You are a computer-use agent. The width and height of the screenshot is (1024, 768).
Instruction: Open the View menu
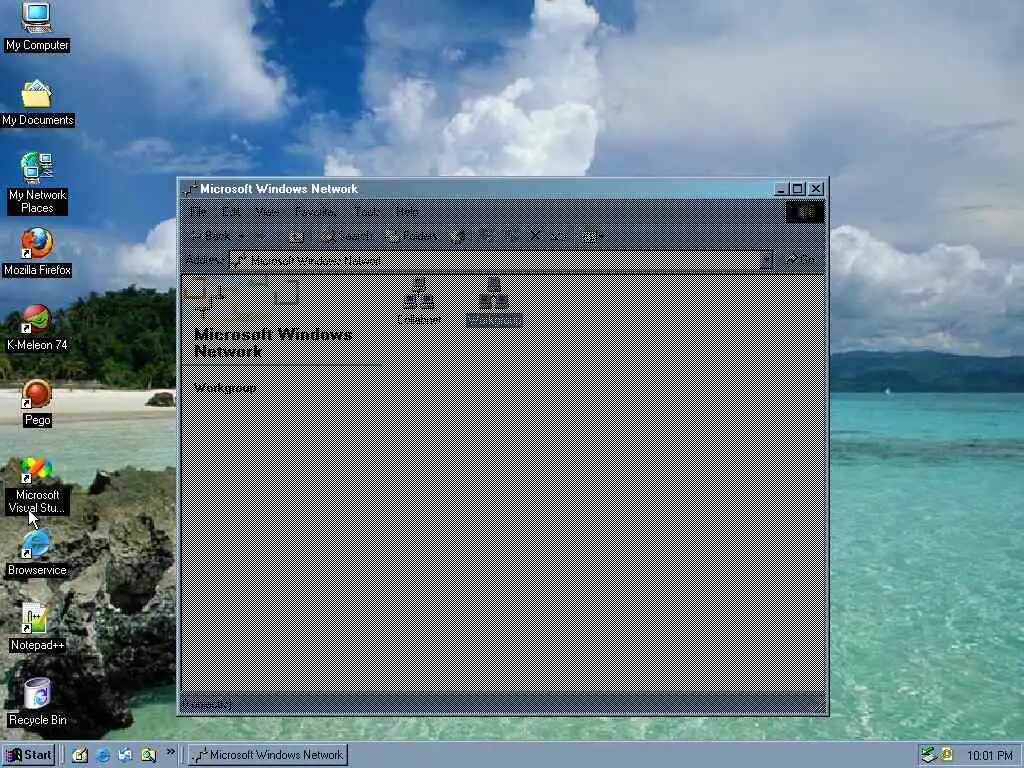267,212
